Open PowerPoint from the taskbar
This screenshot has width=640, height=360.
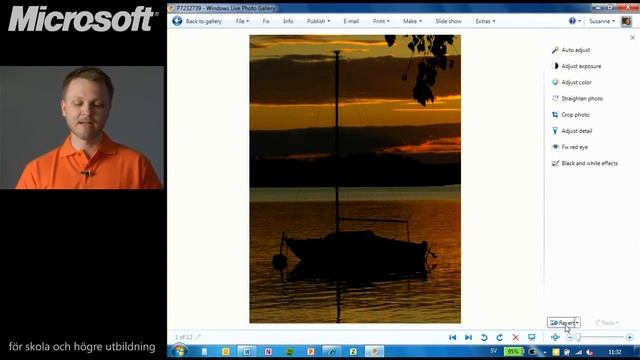[311, 351]
